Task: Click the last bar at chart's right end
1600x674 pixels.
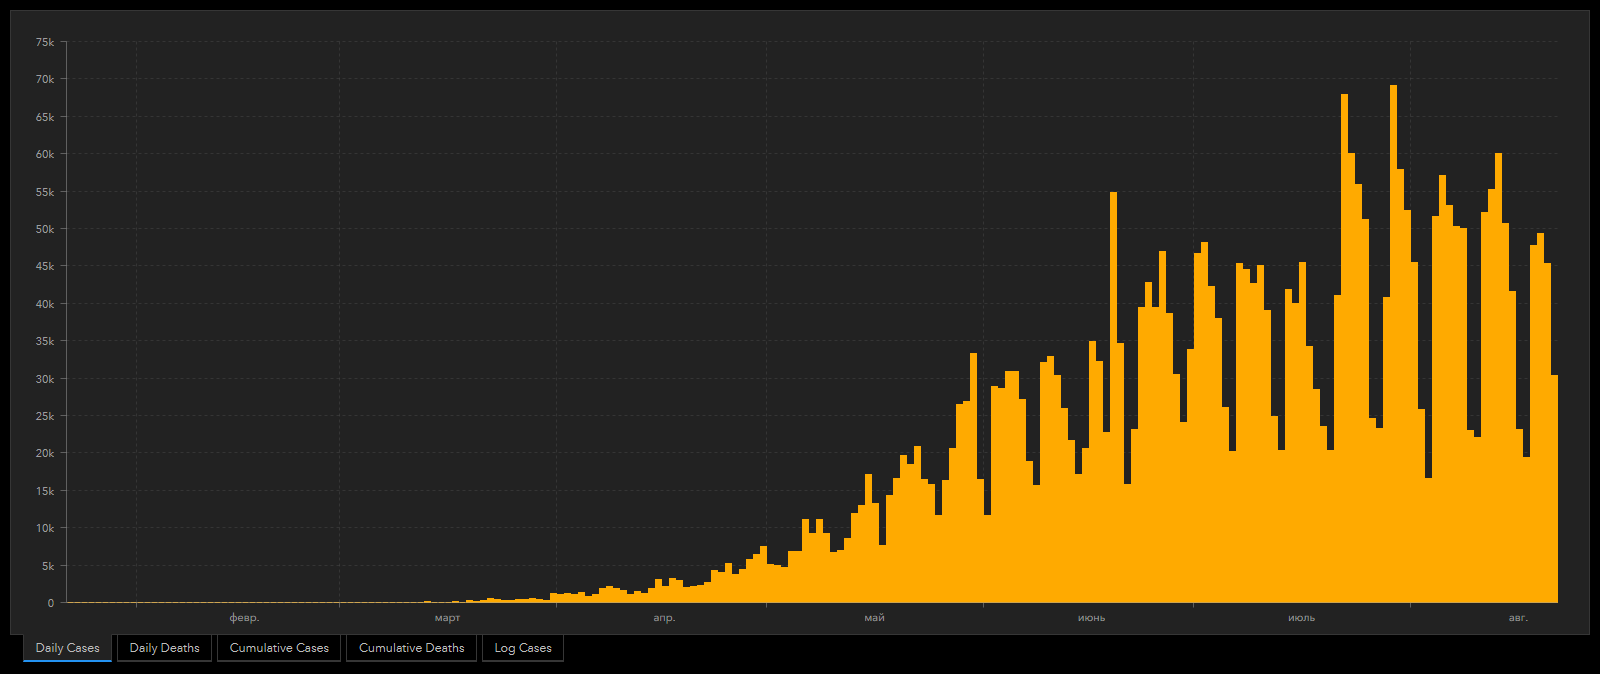Action: [x=1554, y=490]
